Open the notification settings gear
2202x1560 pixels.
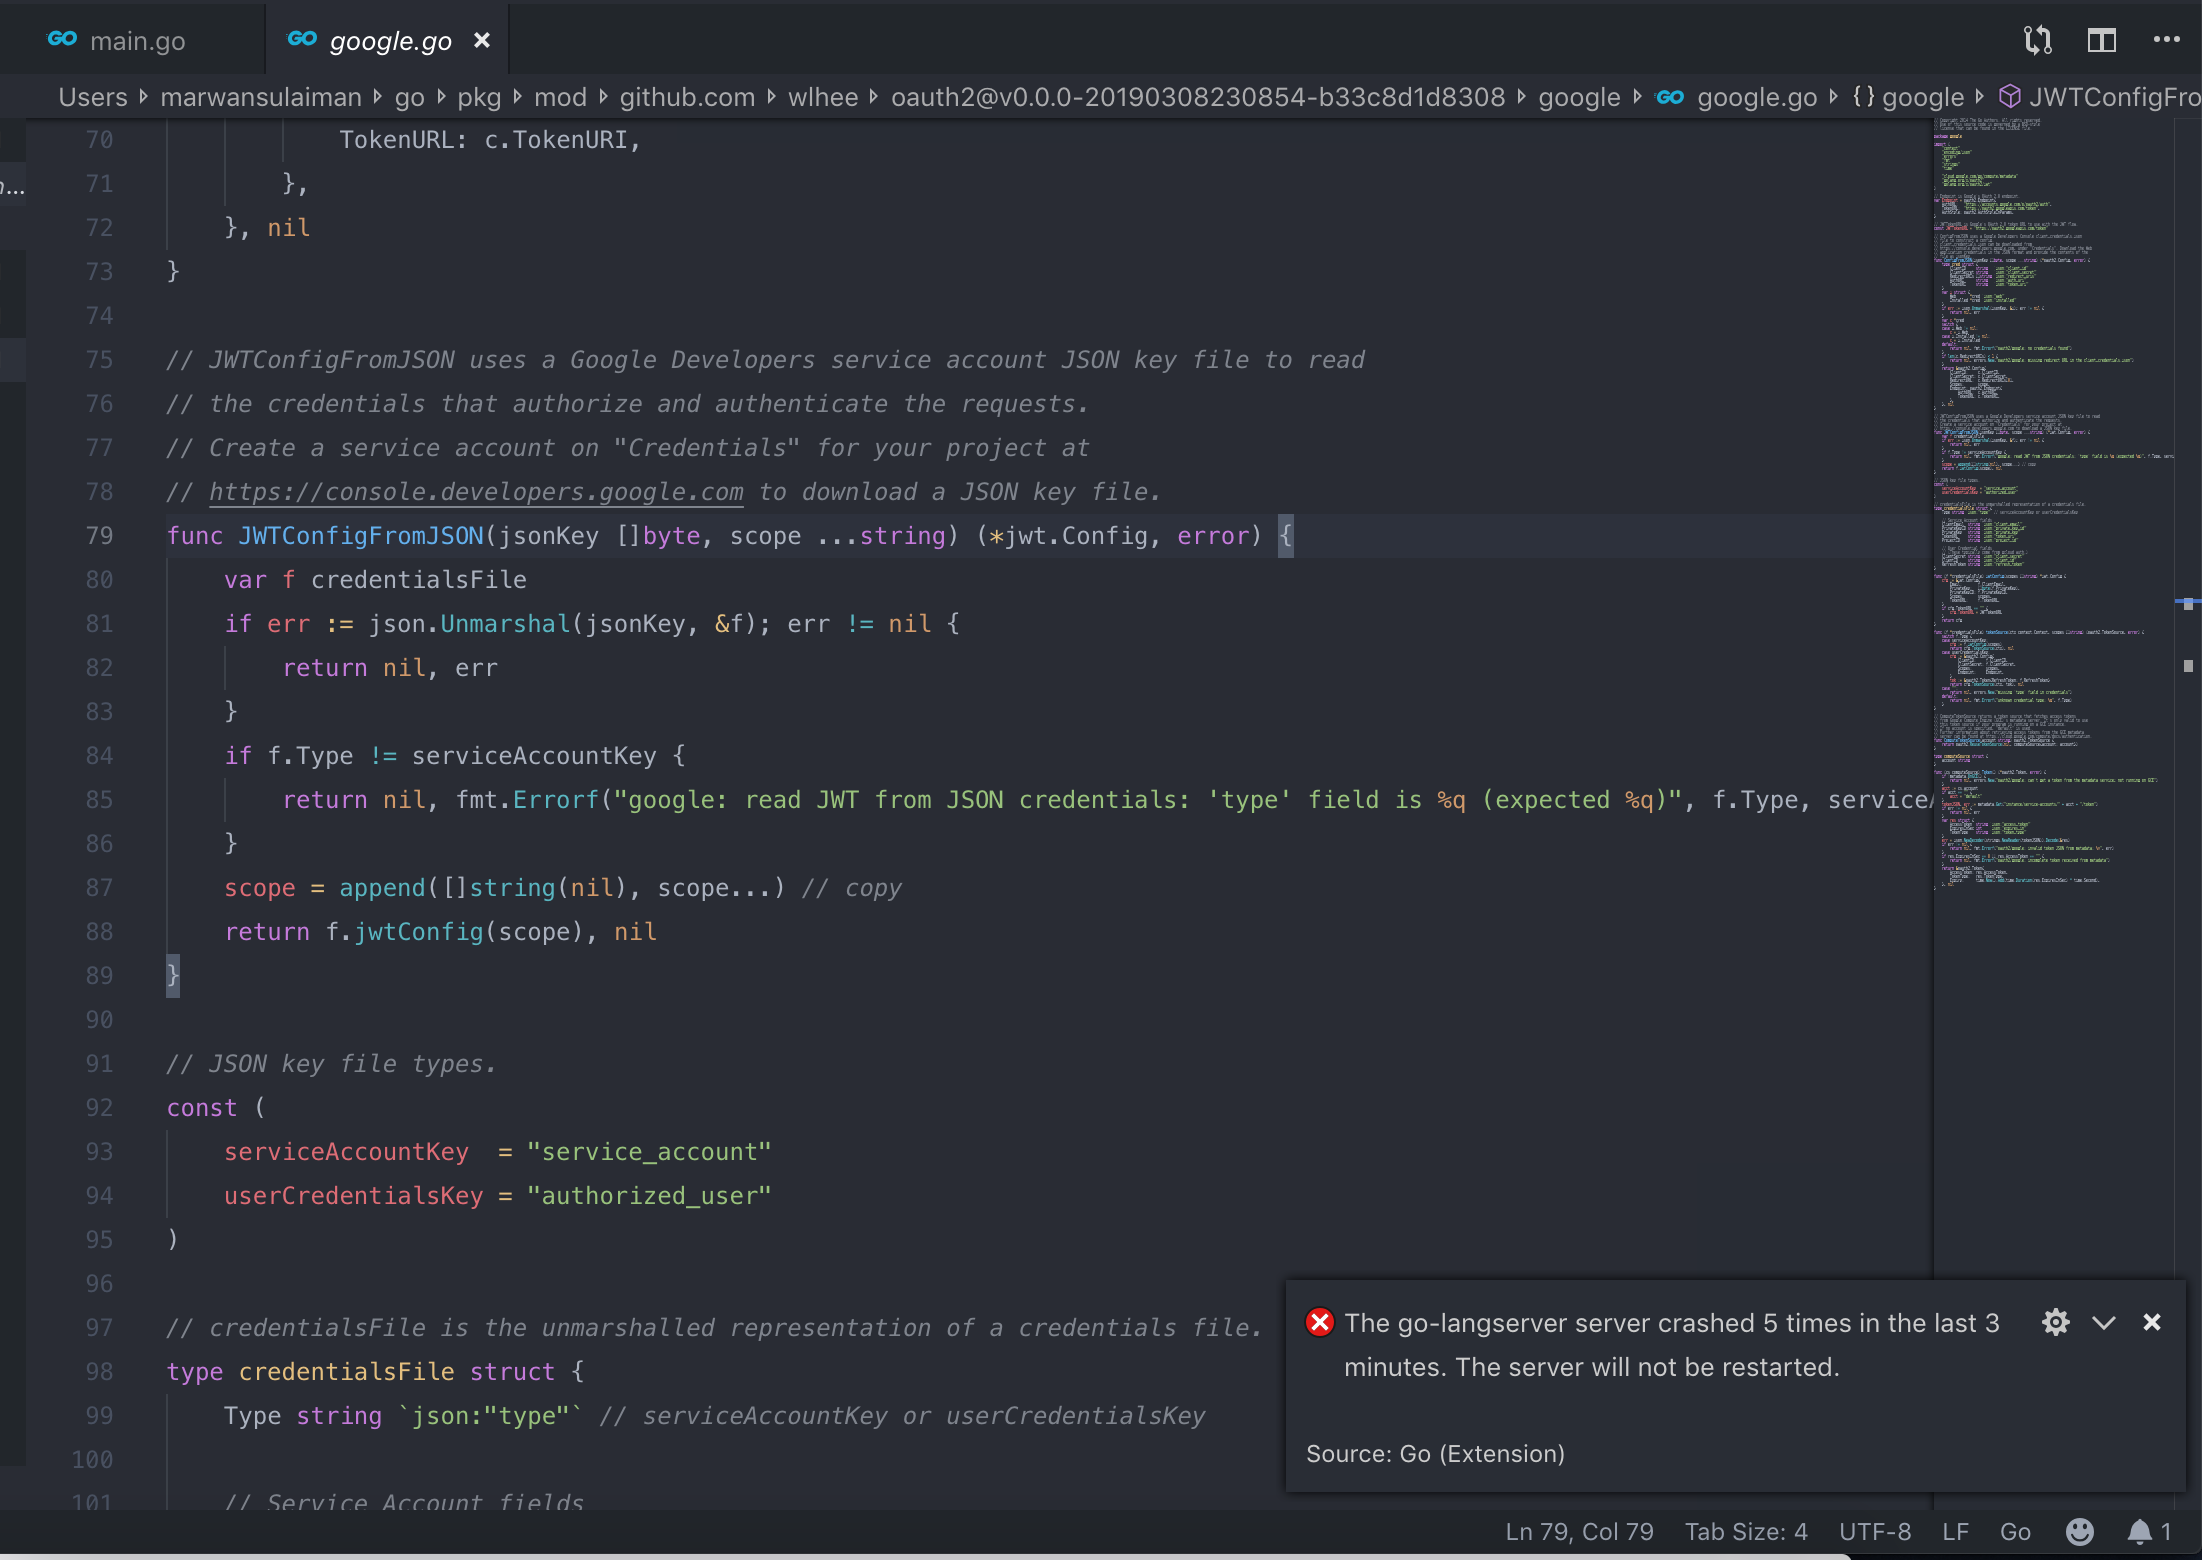tap(2056, 1322)
